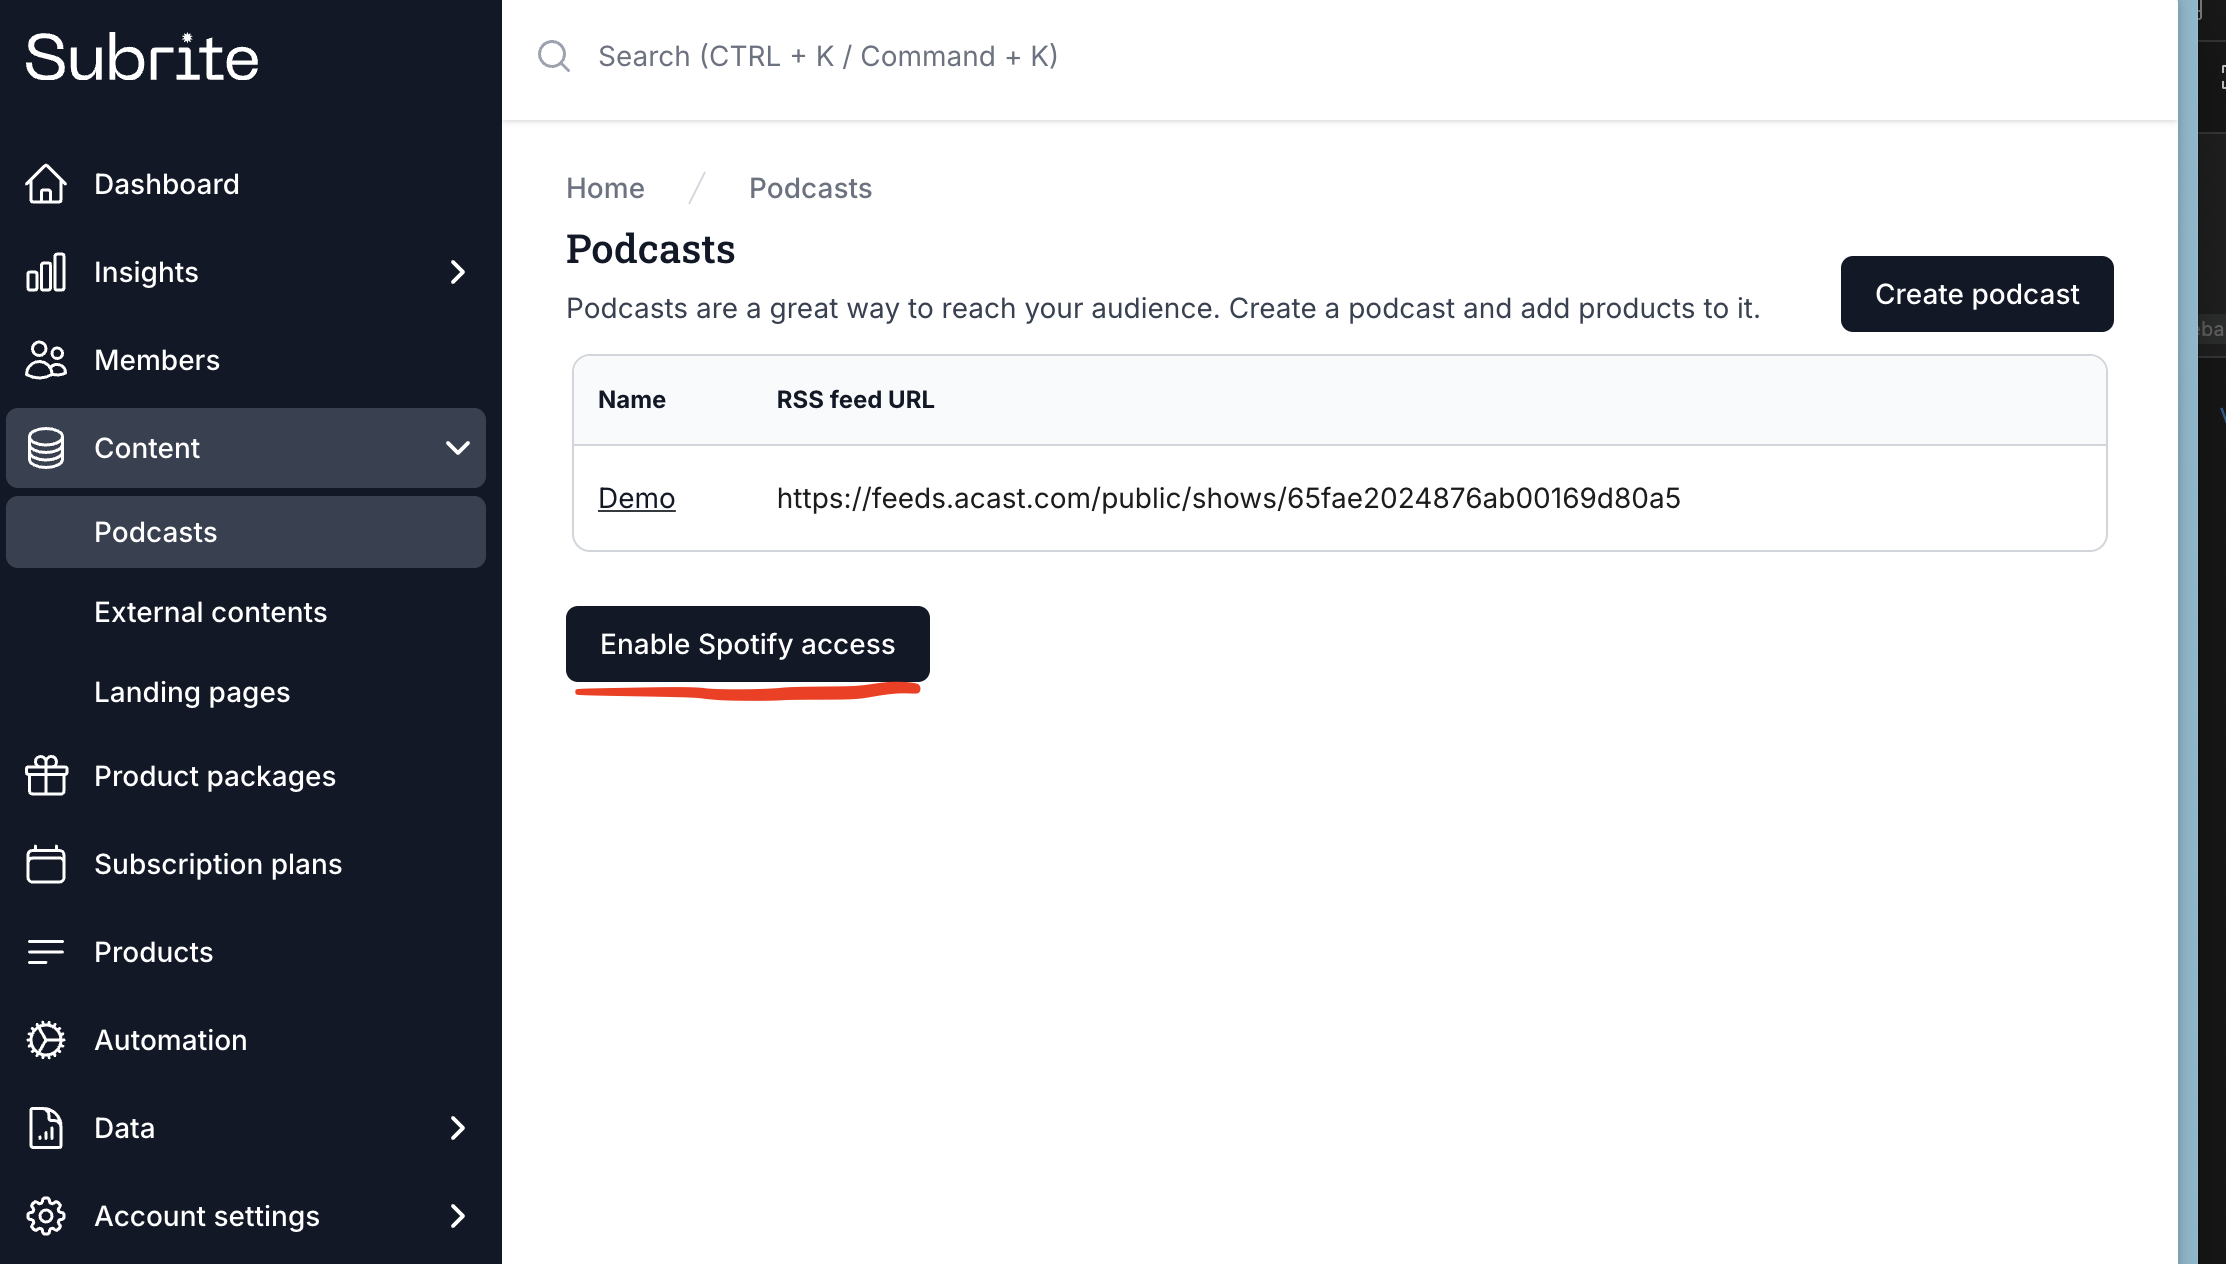Click the Content database icon

pos(45,448)
